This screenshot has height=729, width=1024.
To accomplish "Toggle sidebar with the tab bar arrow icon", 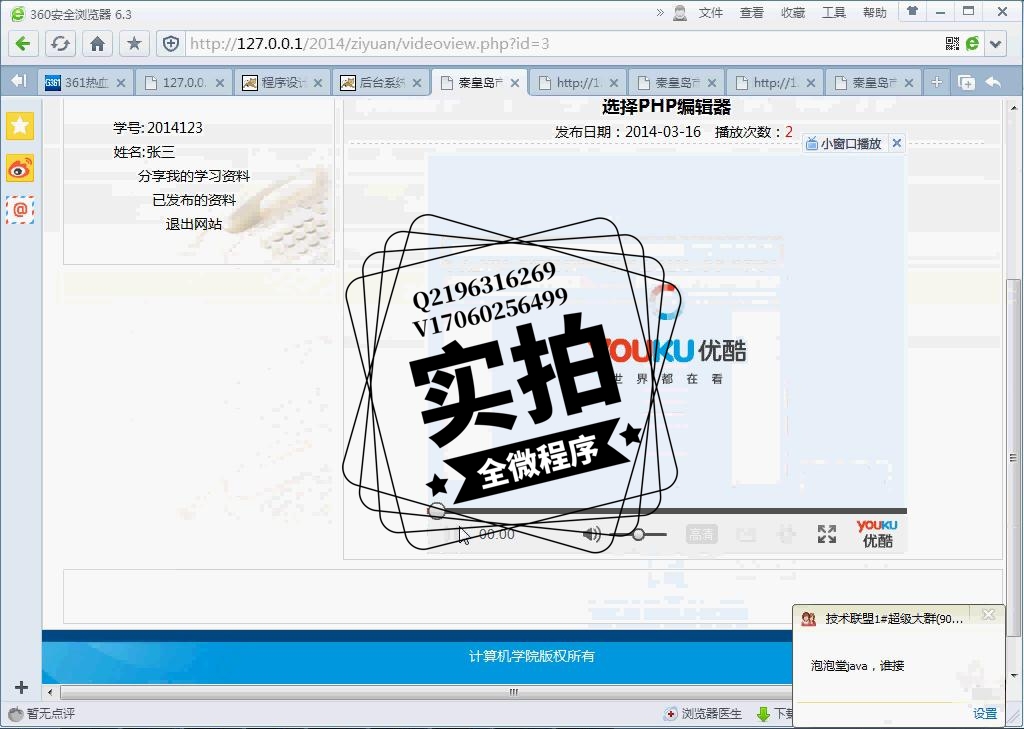I will tap(19, 81).
